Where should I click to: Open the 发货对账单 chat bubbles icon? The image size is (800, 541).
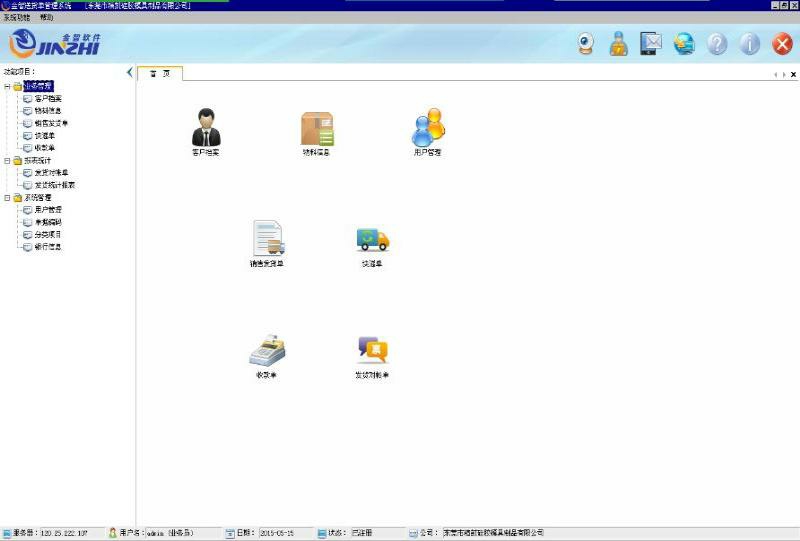(372, 350)
